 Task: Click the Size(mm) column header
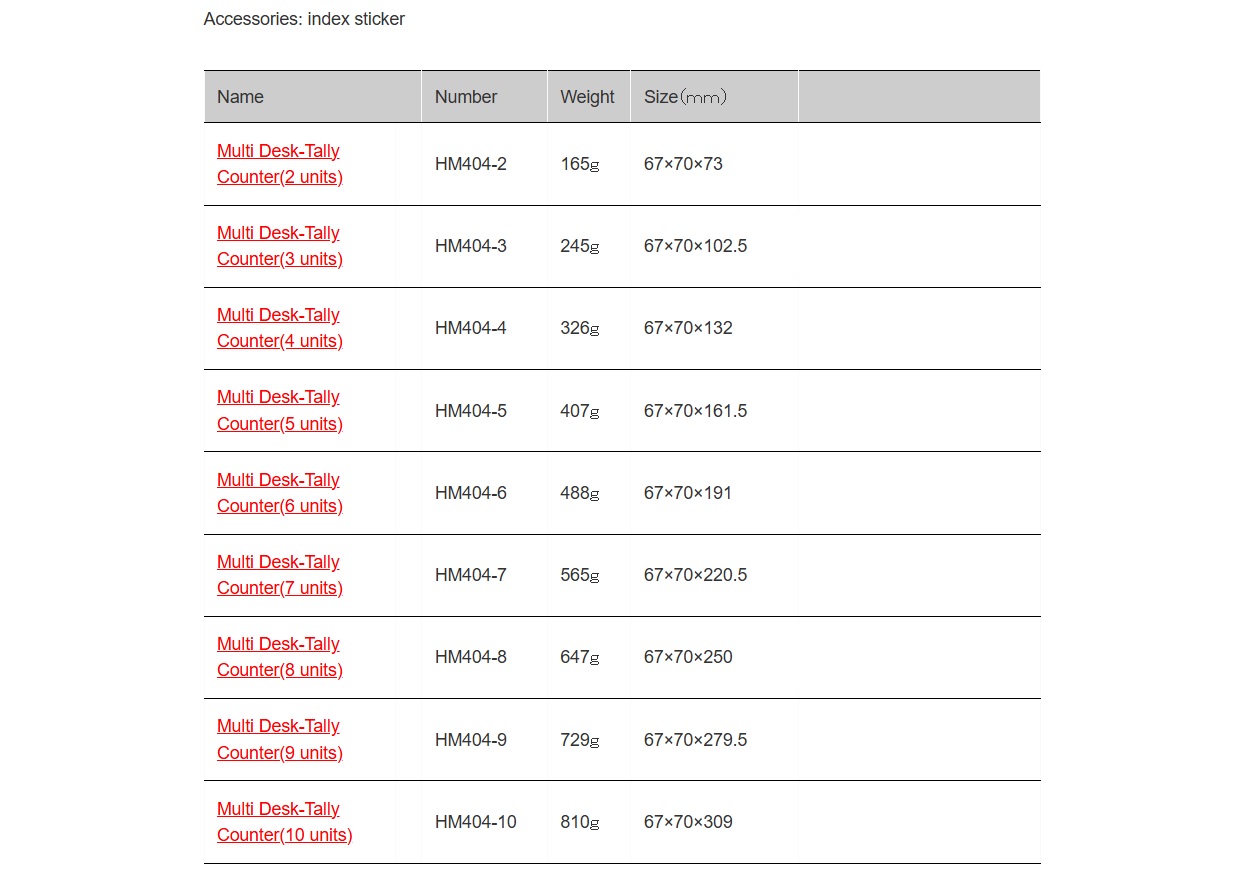pos(715,97)
